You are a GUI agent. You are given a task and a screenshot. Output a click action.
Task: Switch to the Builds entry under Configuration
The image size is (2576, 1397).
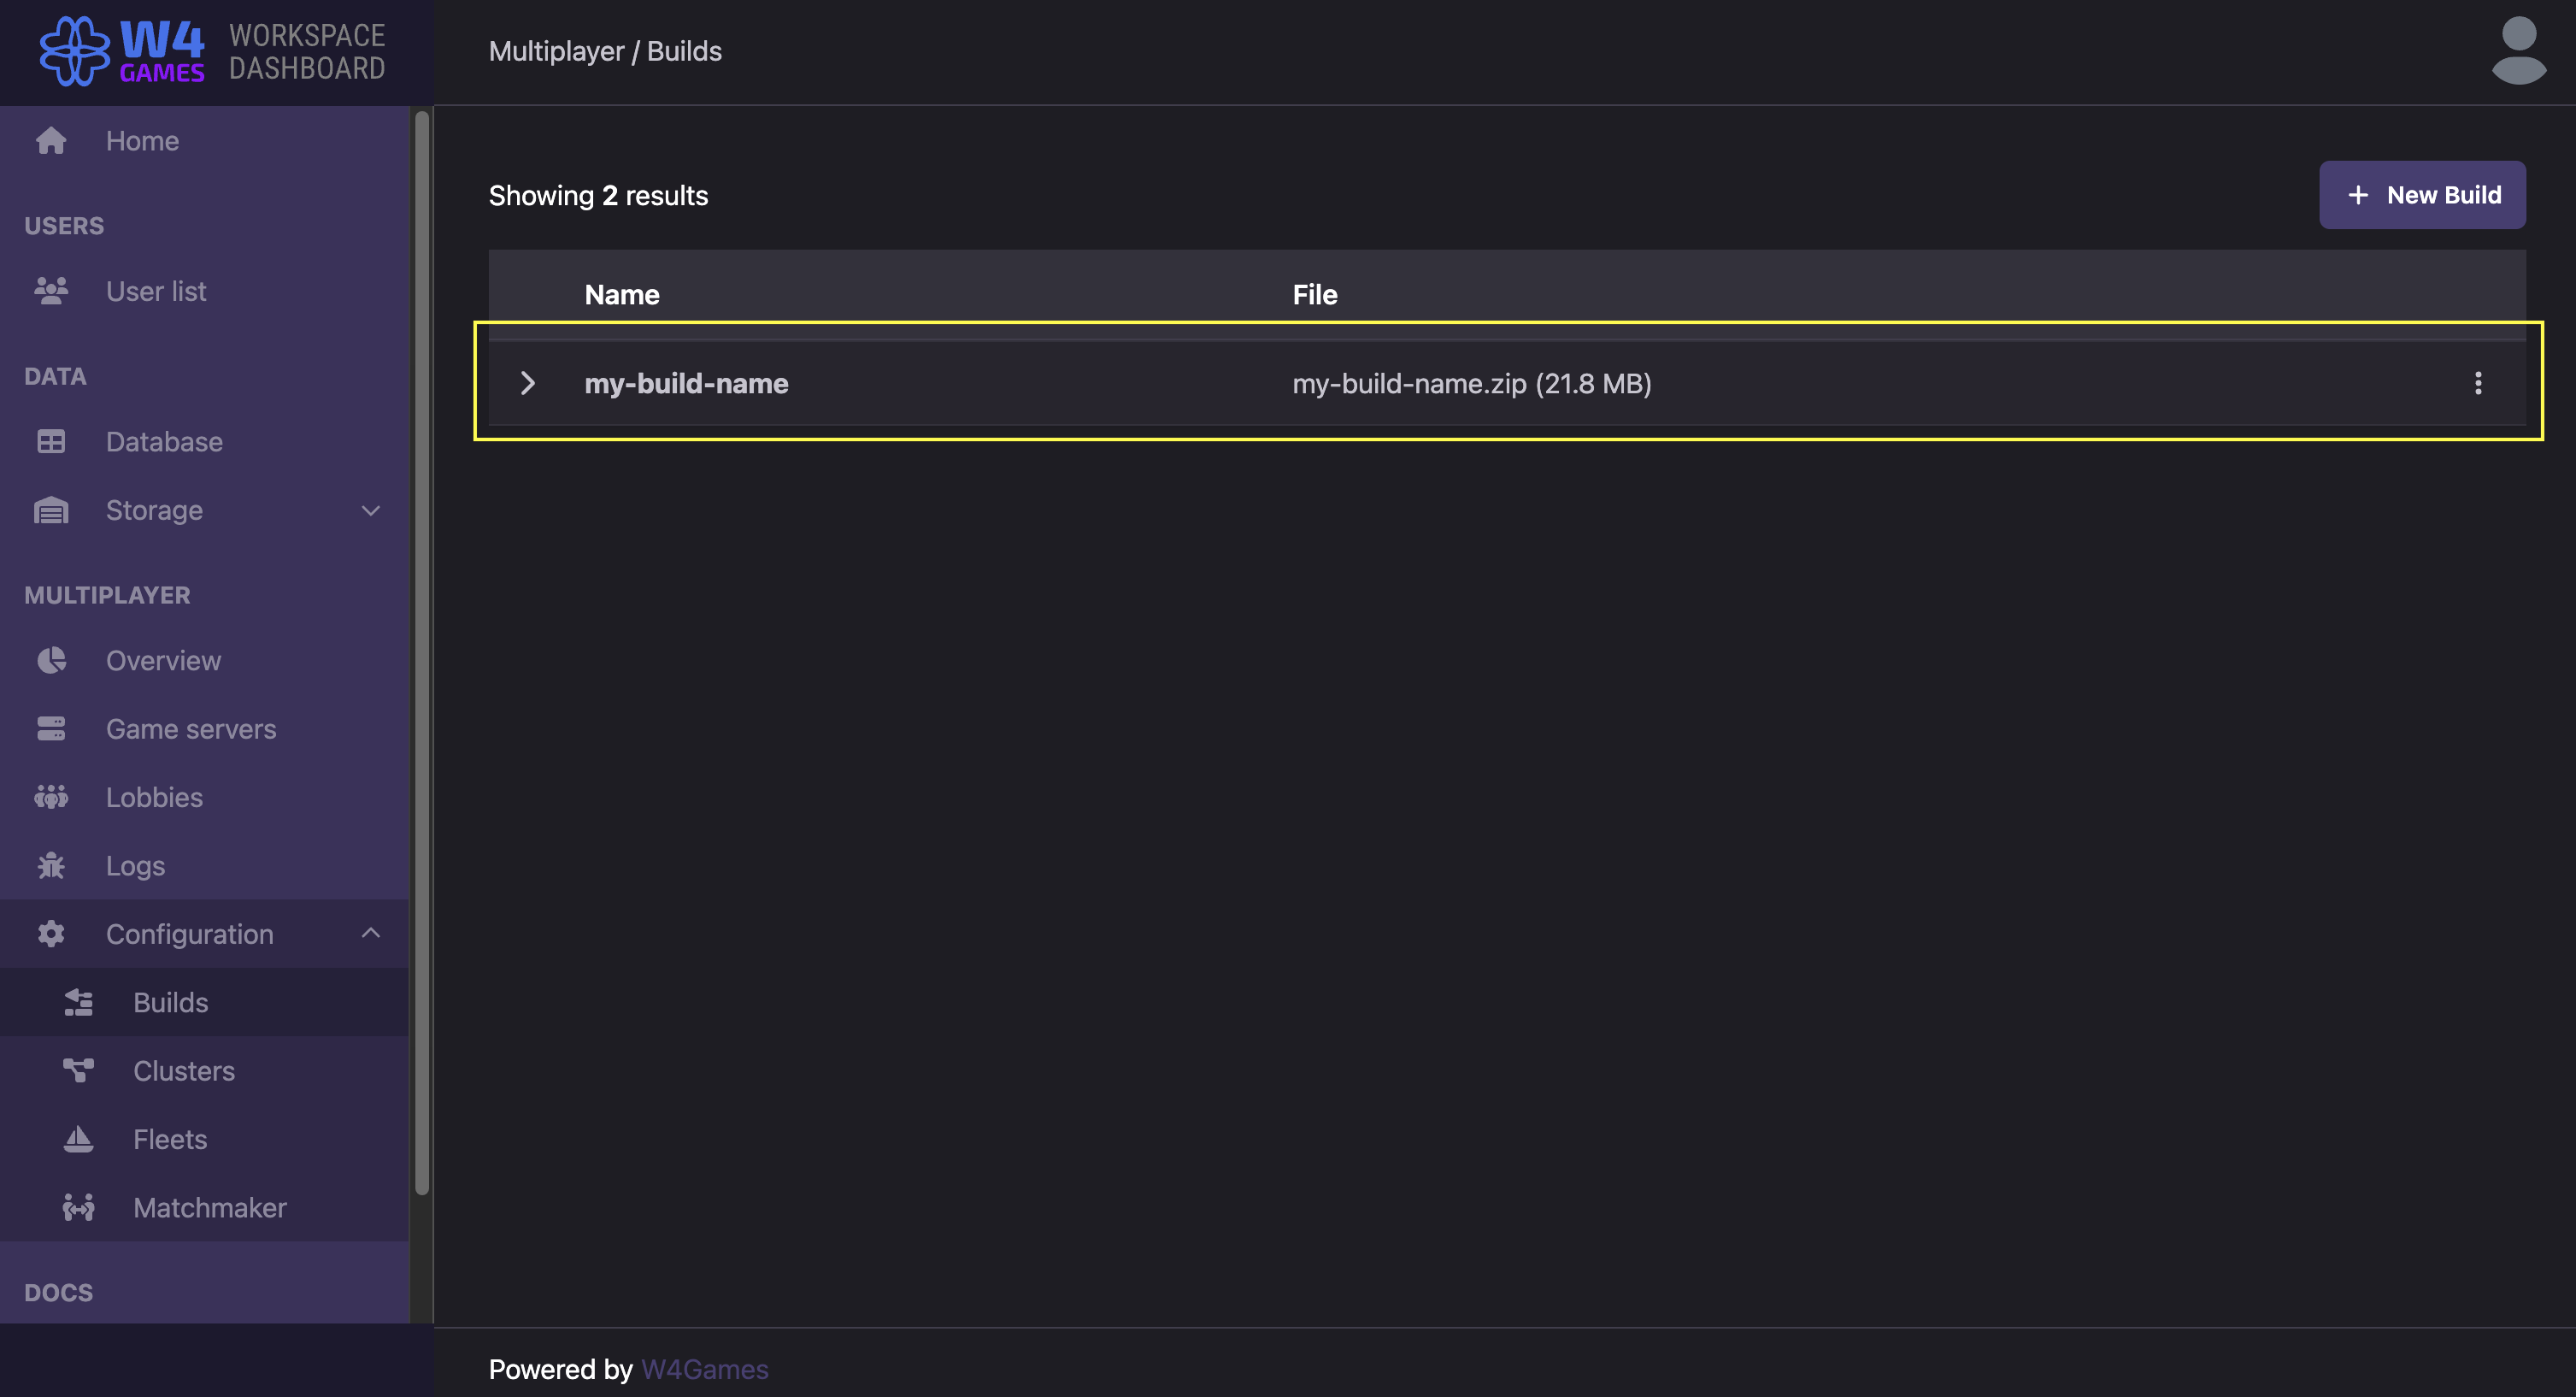(x=170, y=1002)
